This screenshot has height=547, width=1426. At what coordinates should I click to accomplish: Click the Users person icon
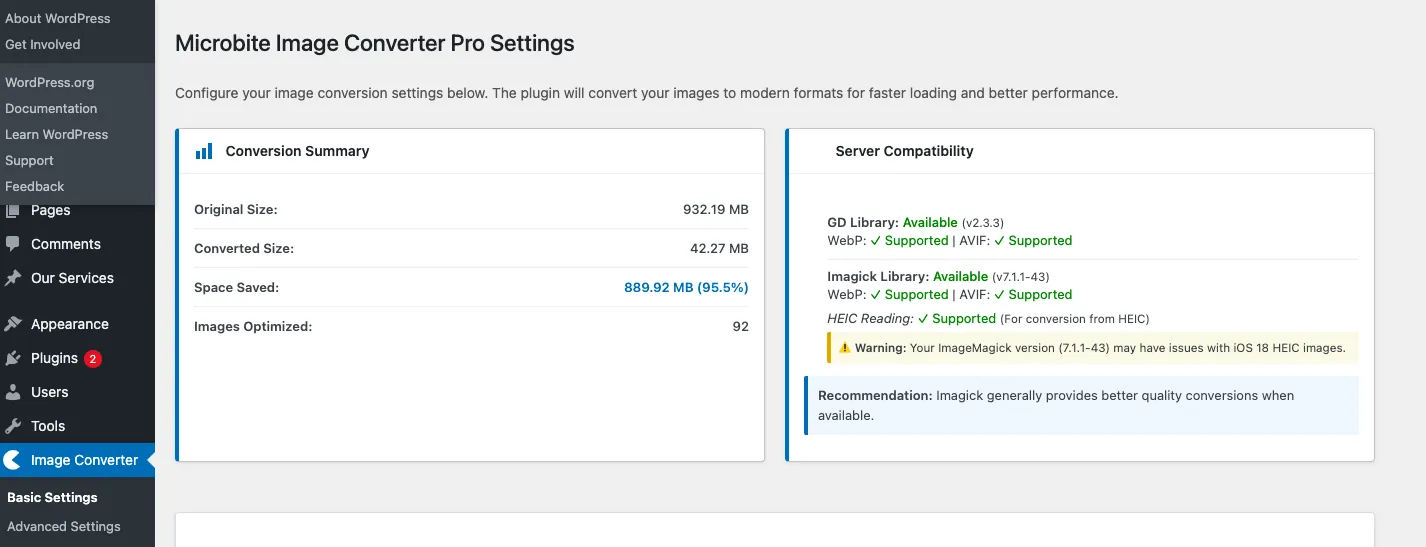coord(13,392)
